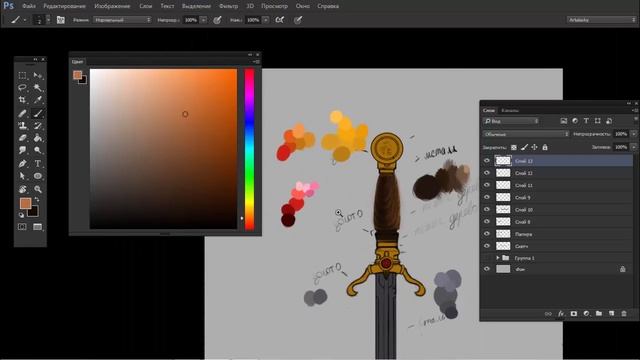Image resolution: width=640 pixels, height=360 pixels.
Task: Hide the Слой 11 layer
Action: click(487, 185)
